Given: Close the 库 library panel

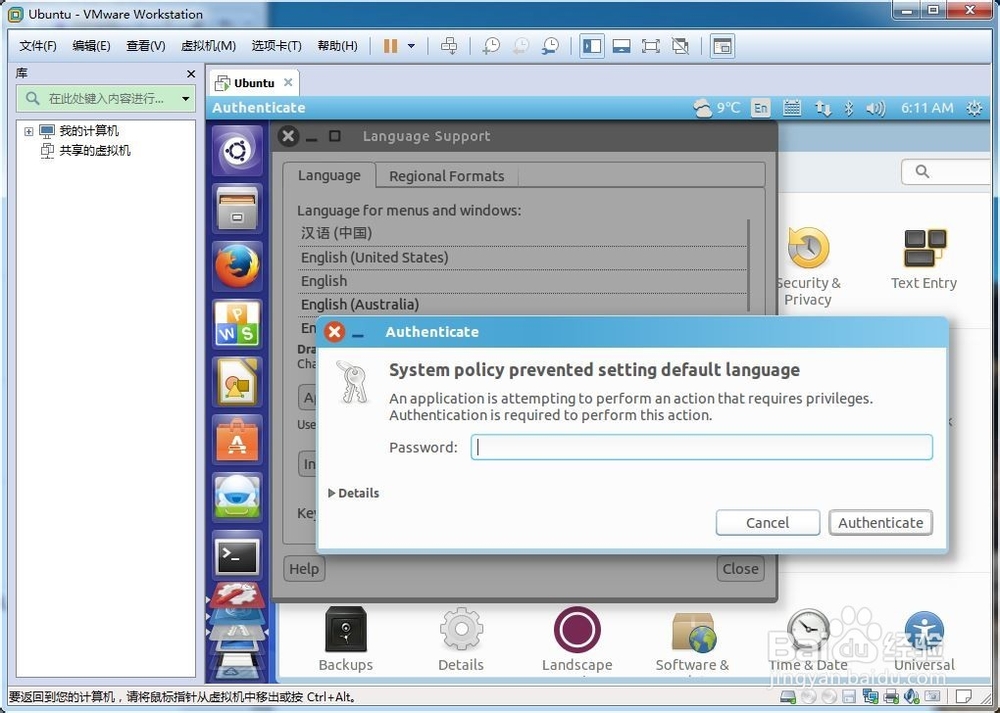Looking at the screenshot, I should [191, 74].
